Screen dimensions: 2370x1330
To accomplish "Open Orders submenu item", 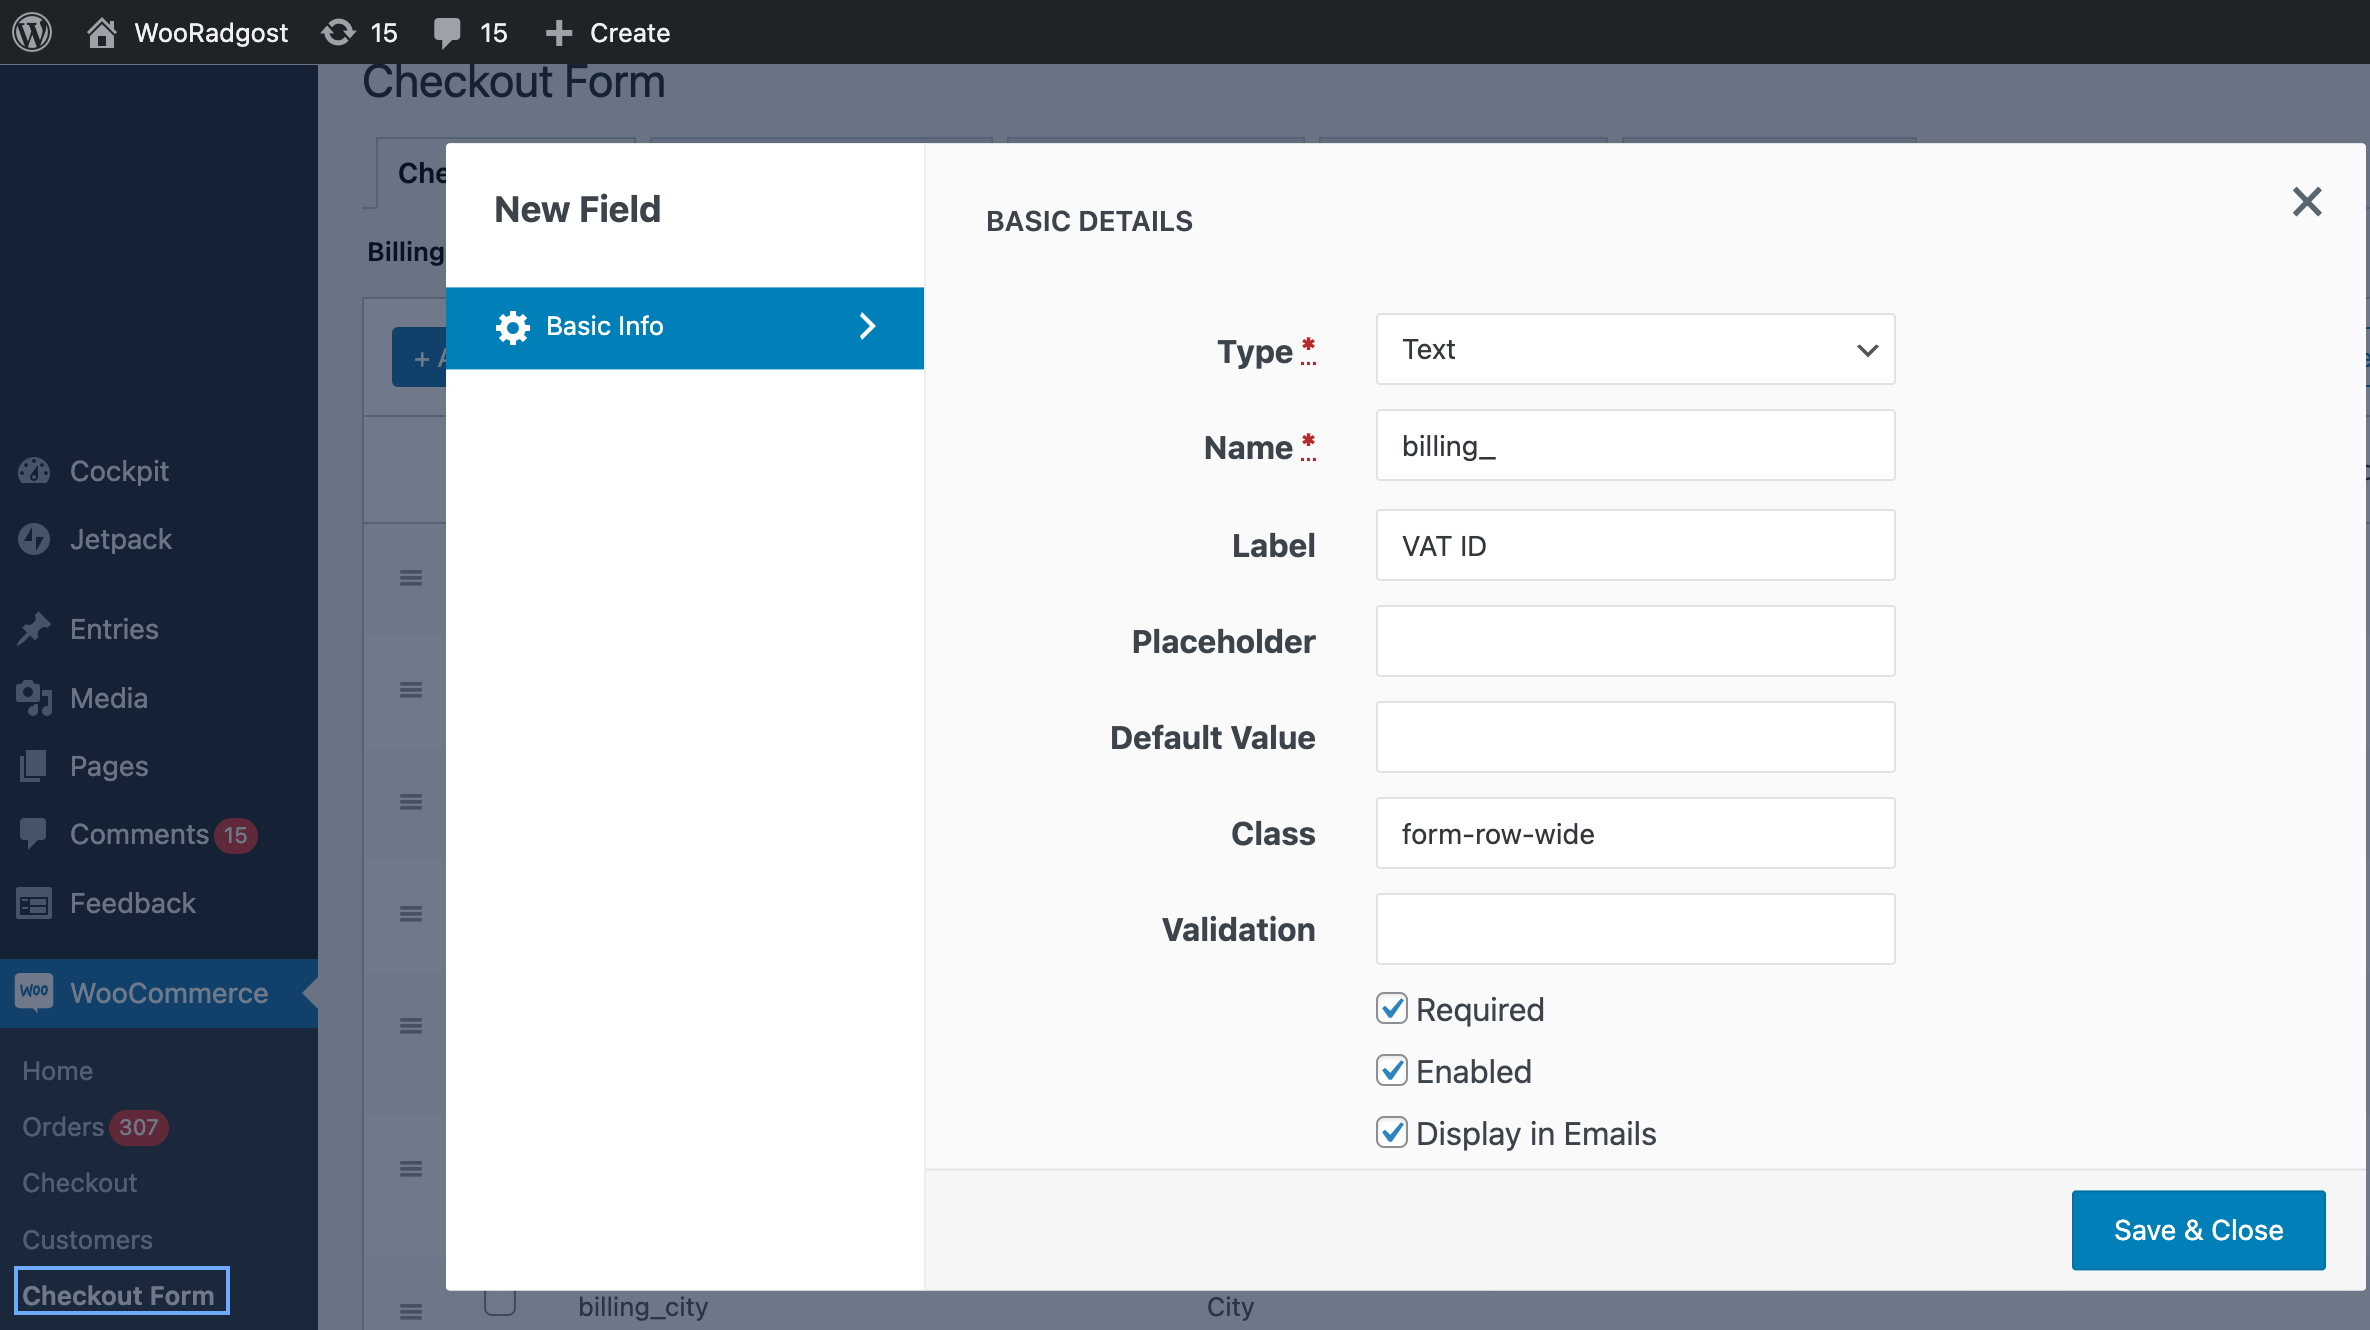I will [64, 1127].
